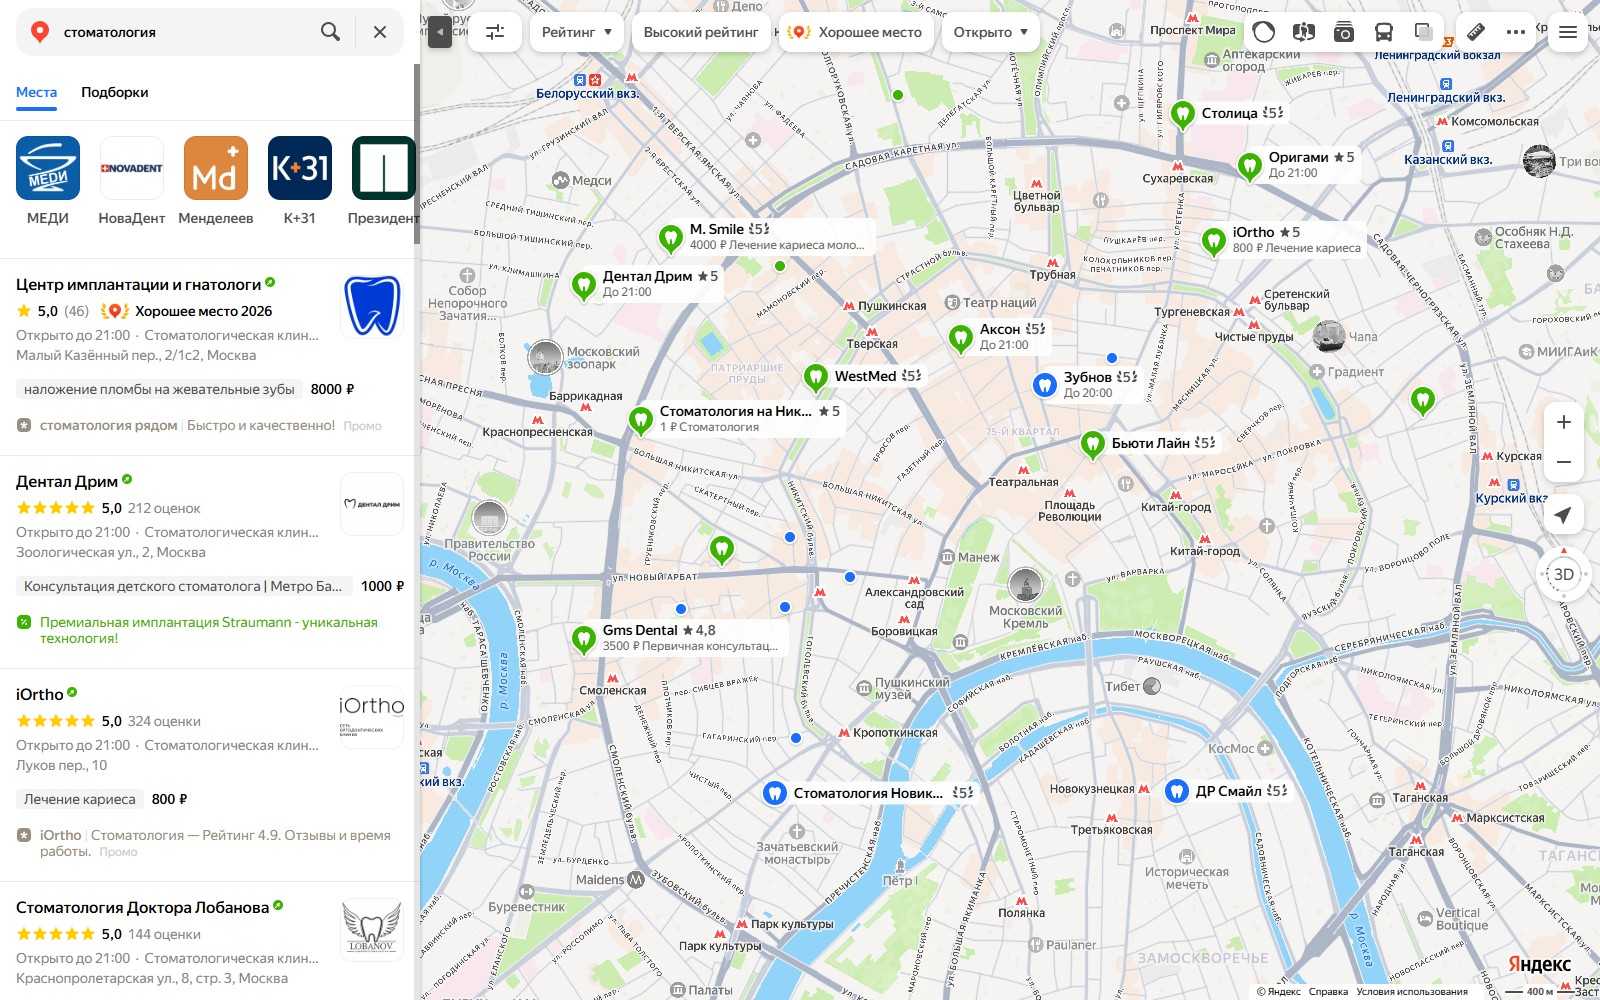Click the blue ДР Смайл pin

pyautogui.click(x=1177, y=792)
